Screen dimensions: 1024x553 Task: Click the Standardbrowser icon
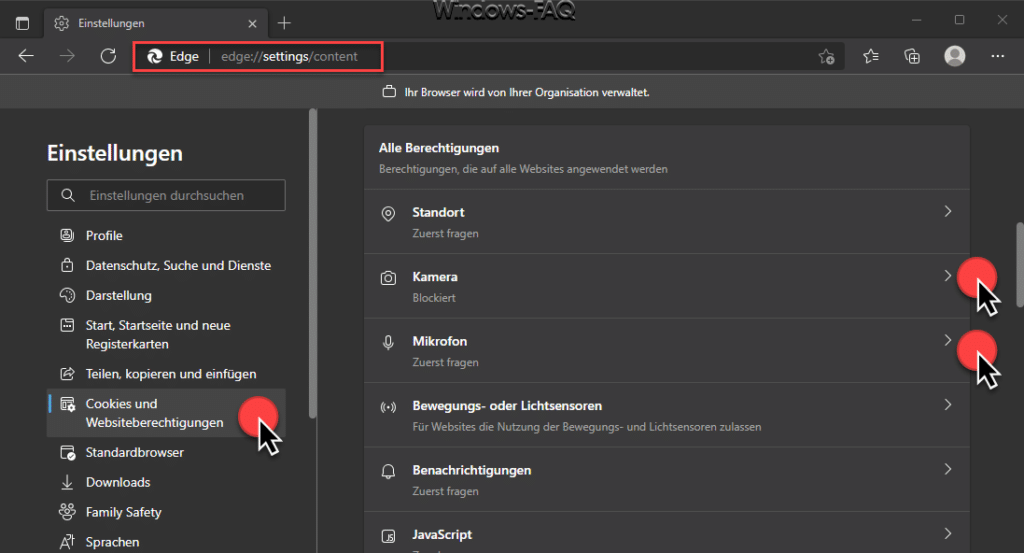[67, 452]
